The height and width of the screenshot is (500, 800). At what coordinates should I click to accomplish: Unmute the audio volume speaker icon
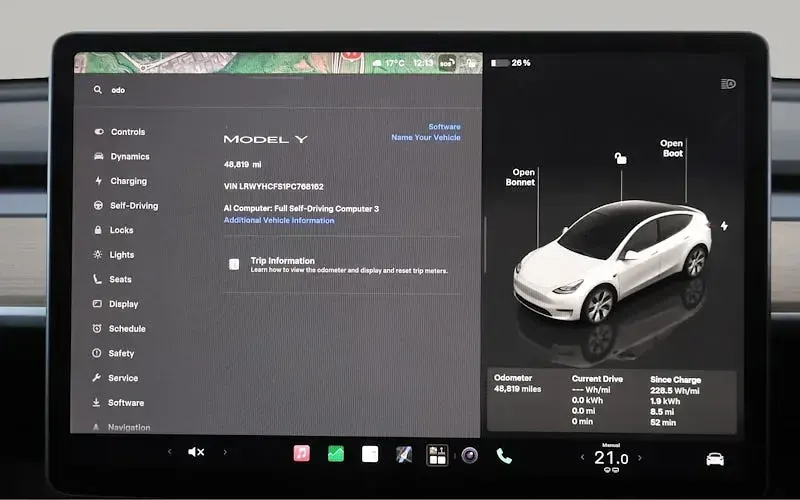pyautogui.click(x=196, y=452)
